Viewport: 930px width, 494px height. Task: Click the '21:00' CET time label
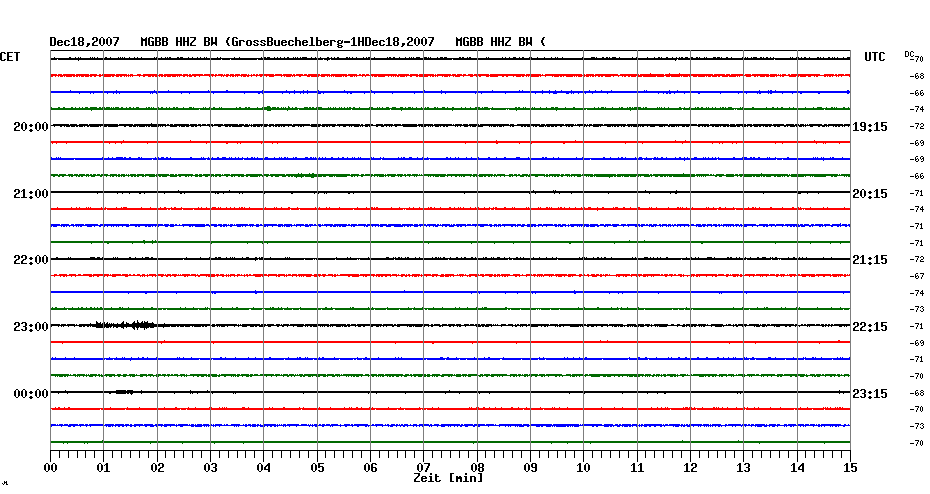point(31,194)
